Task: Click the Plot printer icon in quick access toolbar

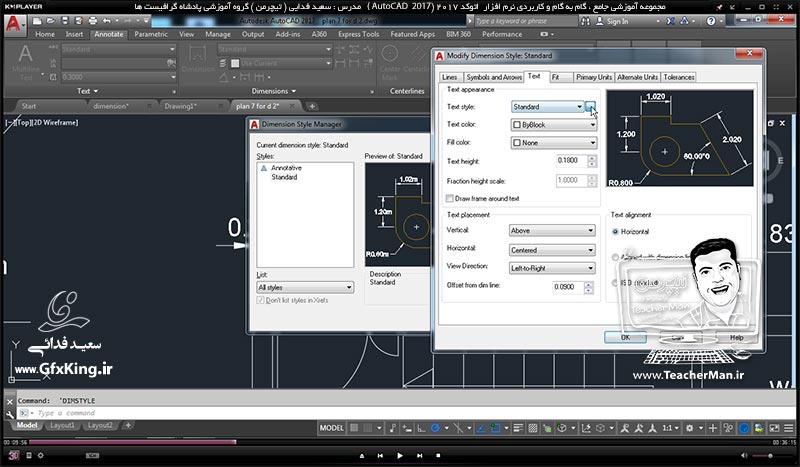Action: [x=92, y=21]
